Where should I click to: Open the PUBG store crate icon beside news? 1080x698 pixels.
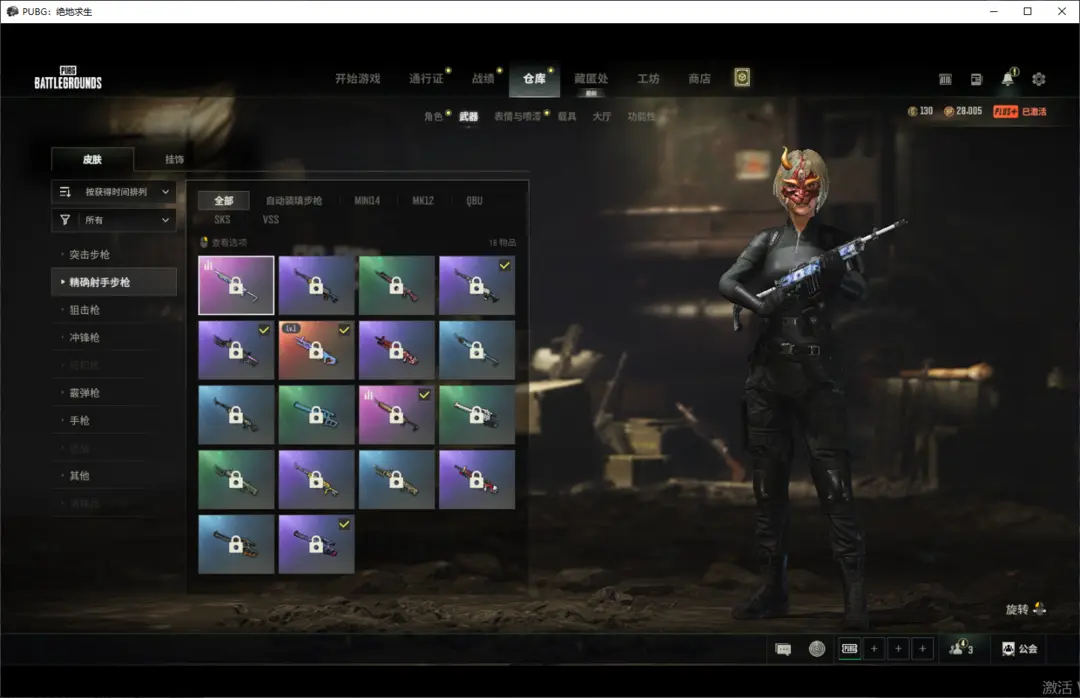click(945, 79)
